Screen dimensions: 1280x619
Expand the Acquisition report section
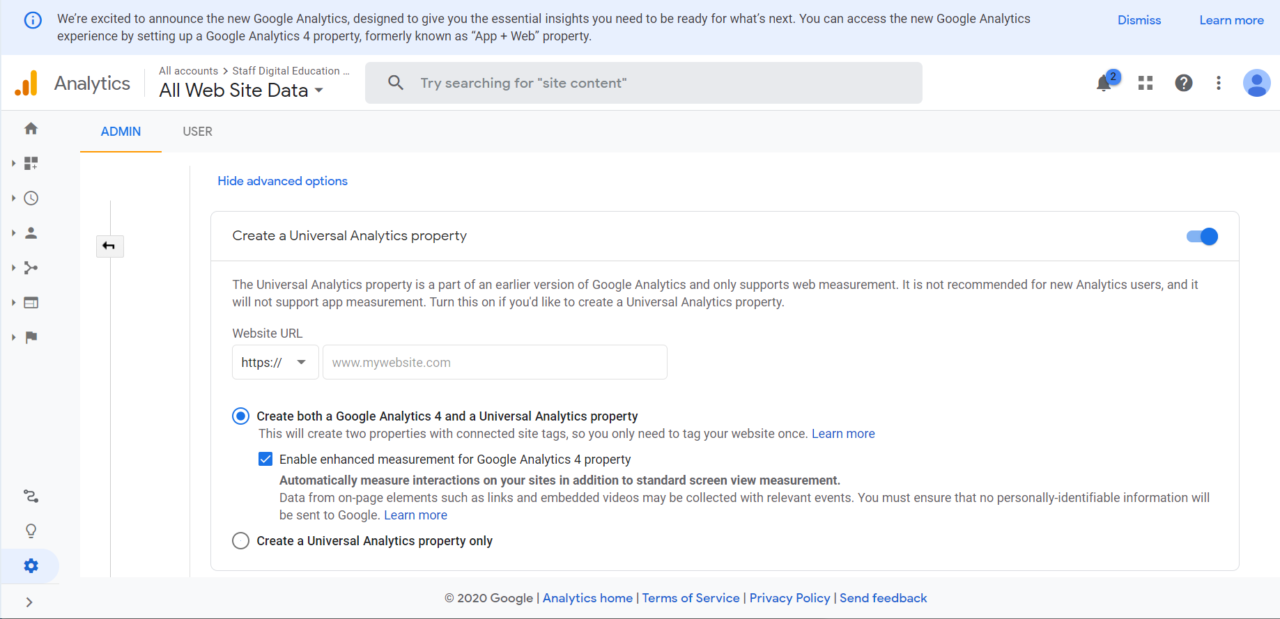pos(30,267)
